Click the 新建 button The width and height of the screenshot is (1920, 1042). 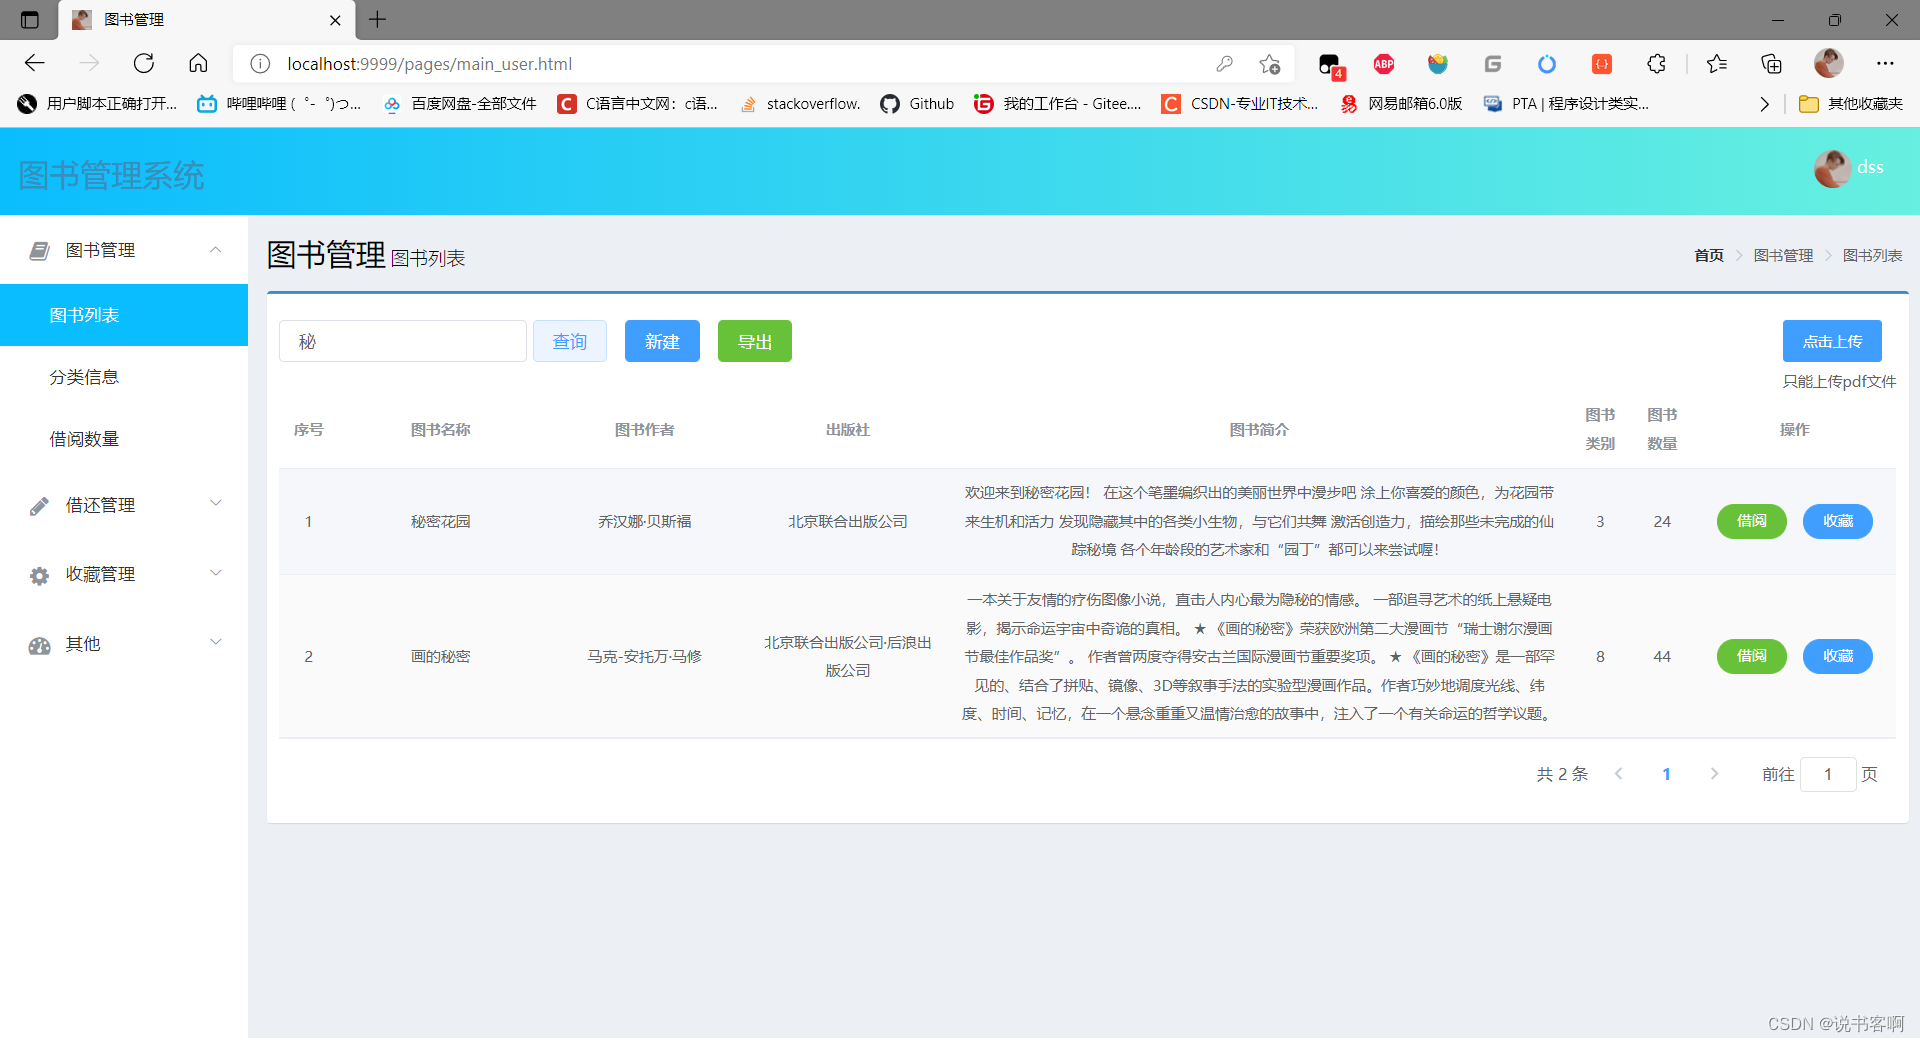662,341
